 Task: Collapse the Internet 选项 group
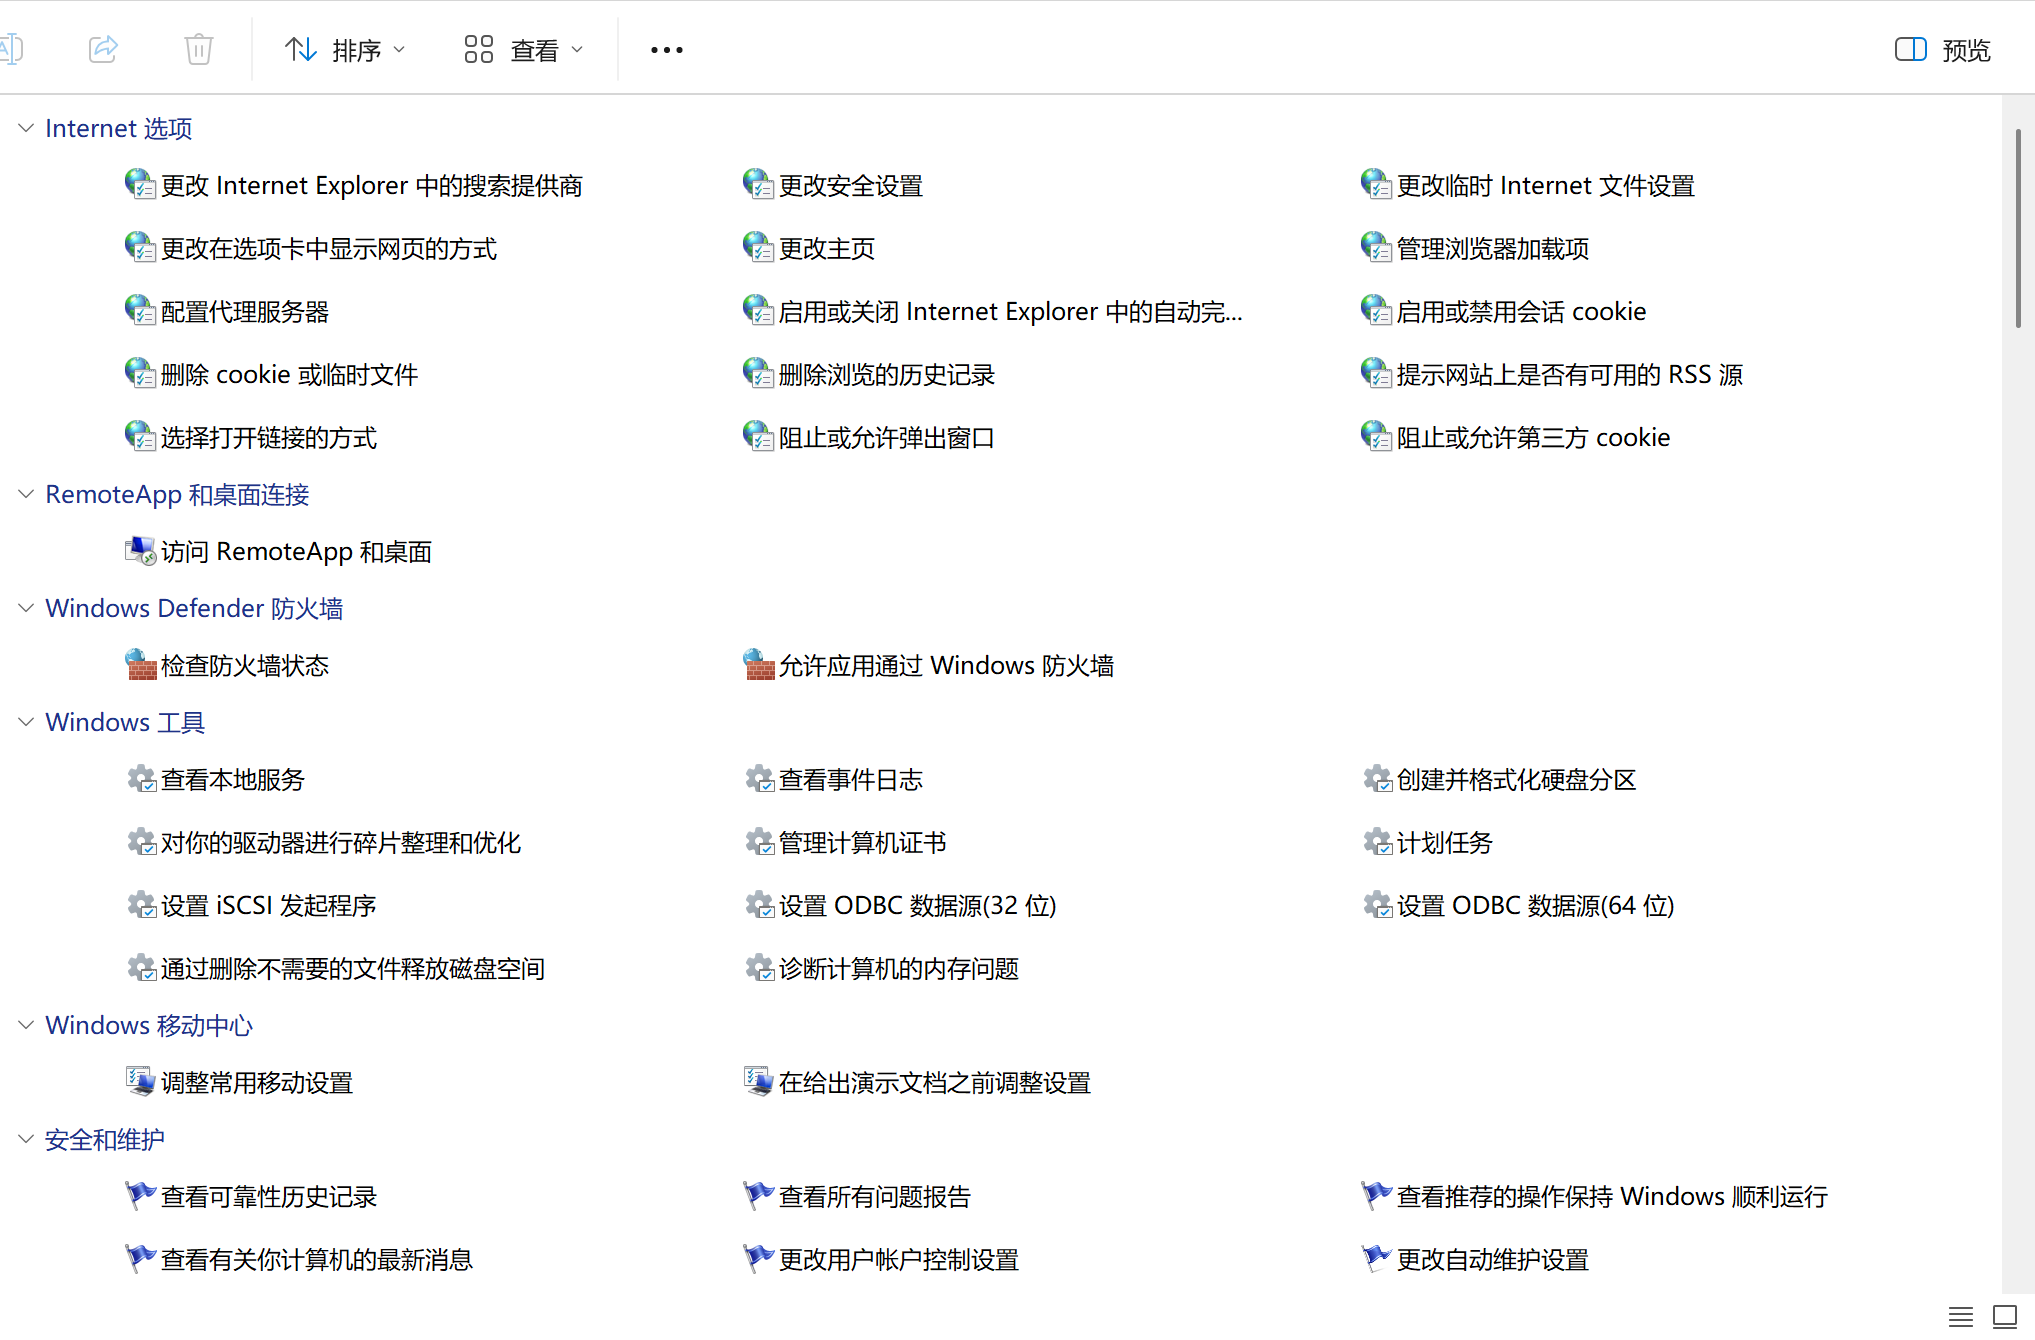click(x=26, y=128)
